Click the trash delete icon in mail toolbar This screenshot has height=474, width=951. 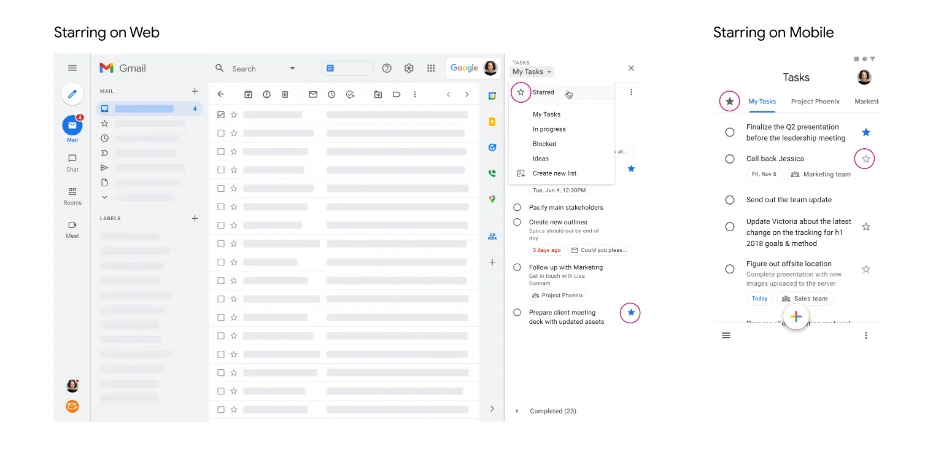285,95
